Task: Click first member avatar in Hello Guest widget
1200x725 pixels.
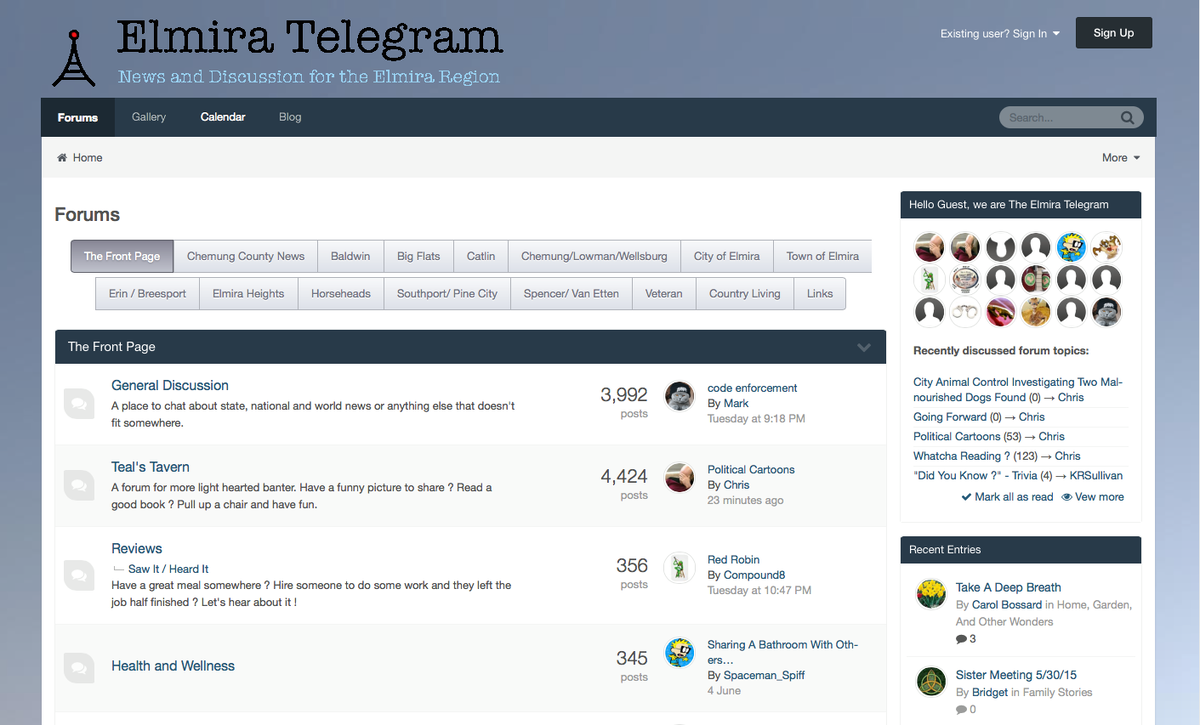Action: [930, 246]
